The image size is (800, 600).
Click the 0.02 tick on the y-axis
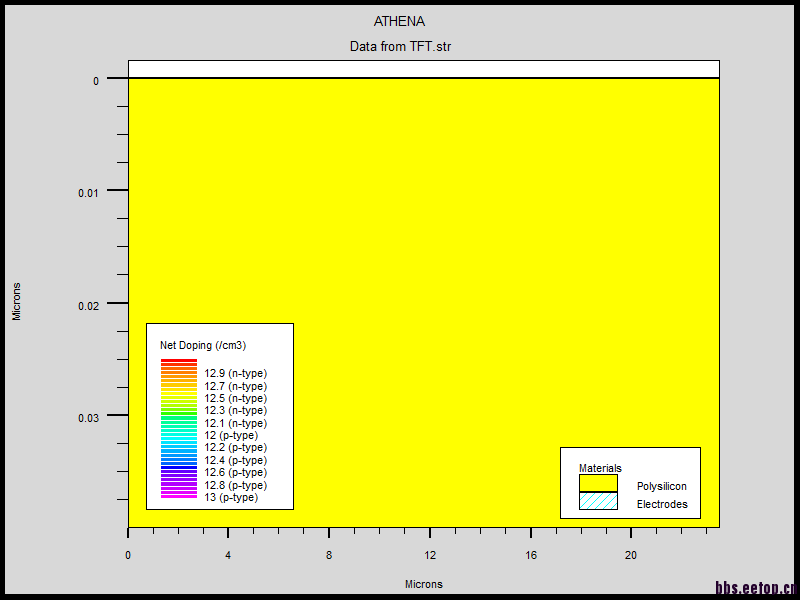[89, 304]
